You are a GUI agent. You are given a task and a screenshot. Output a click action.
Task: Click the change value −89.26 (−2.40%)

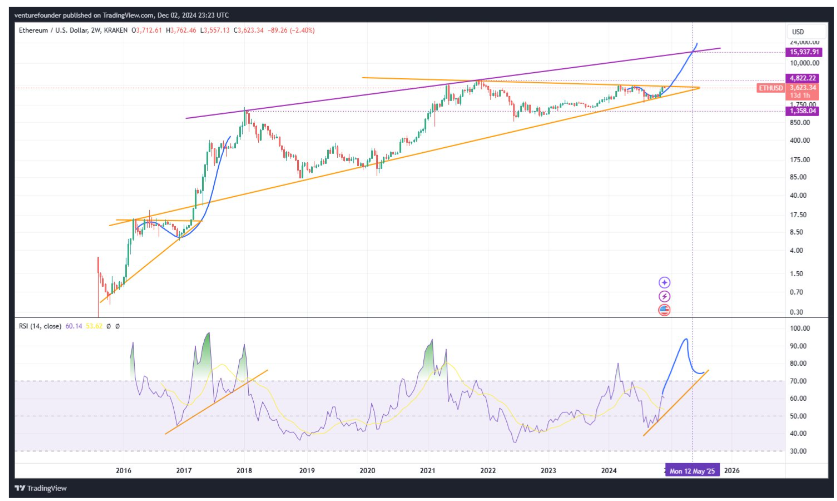(x=291, y=30)
